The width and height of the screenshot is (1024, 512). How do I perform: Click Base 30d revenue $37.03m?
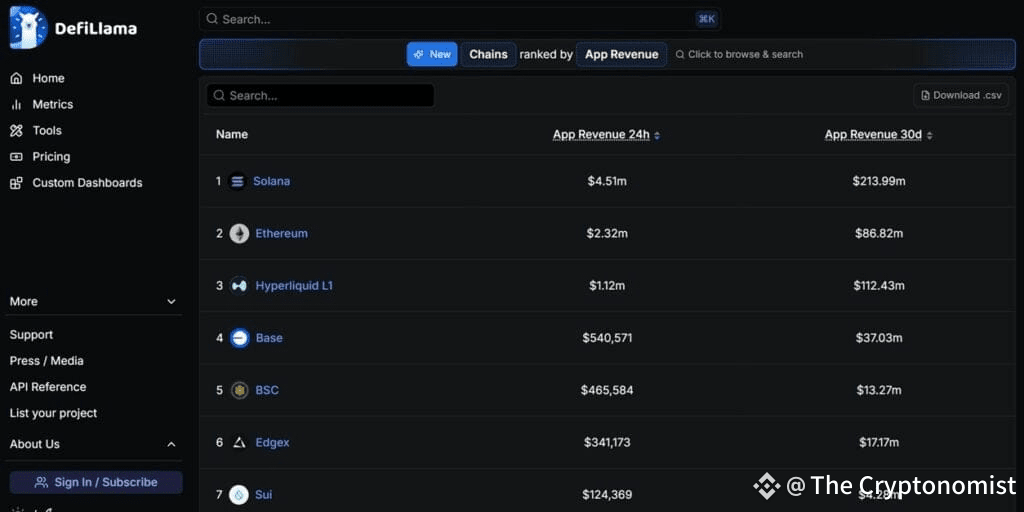click(878, 338)
